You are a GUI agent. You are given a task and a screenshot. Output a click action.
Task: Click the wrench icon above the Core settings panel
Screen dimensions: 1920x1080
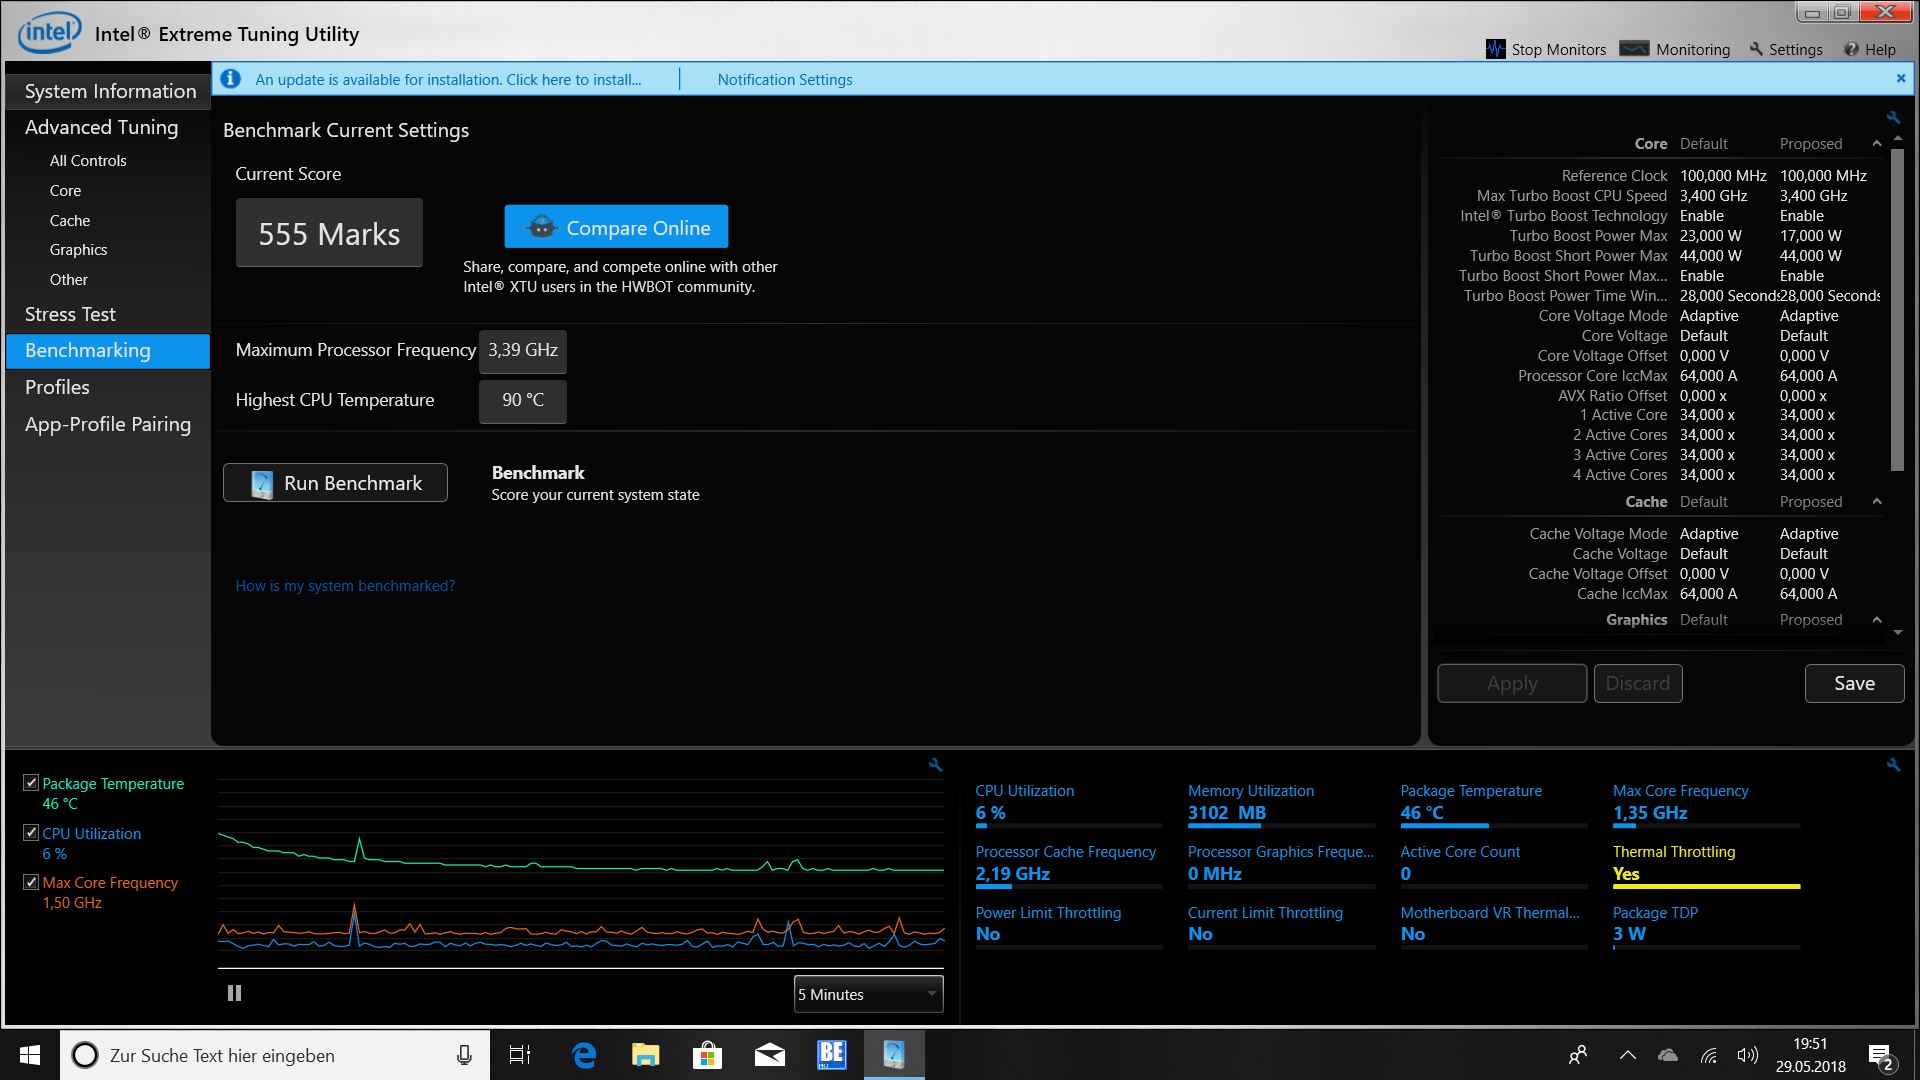pos(1893,118)
